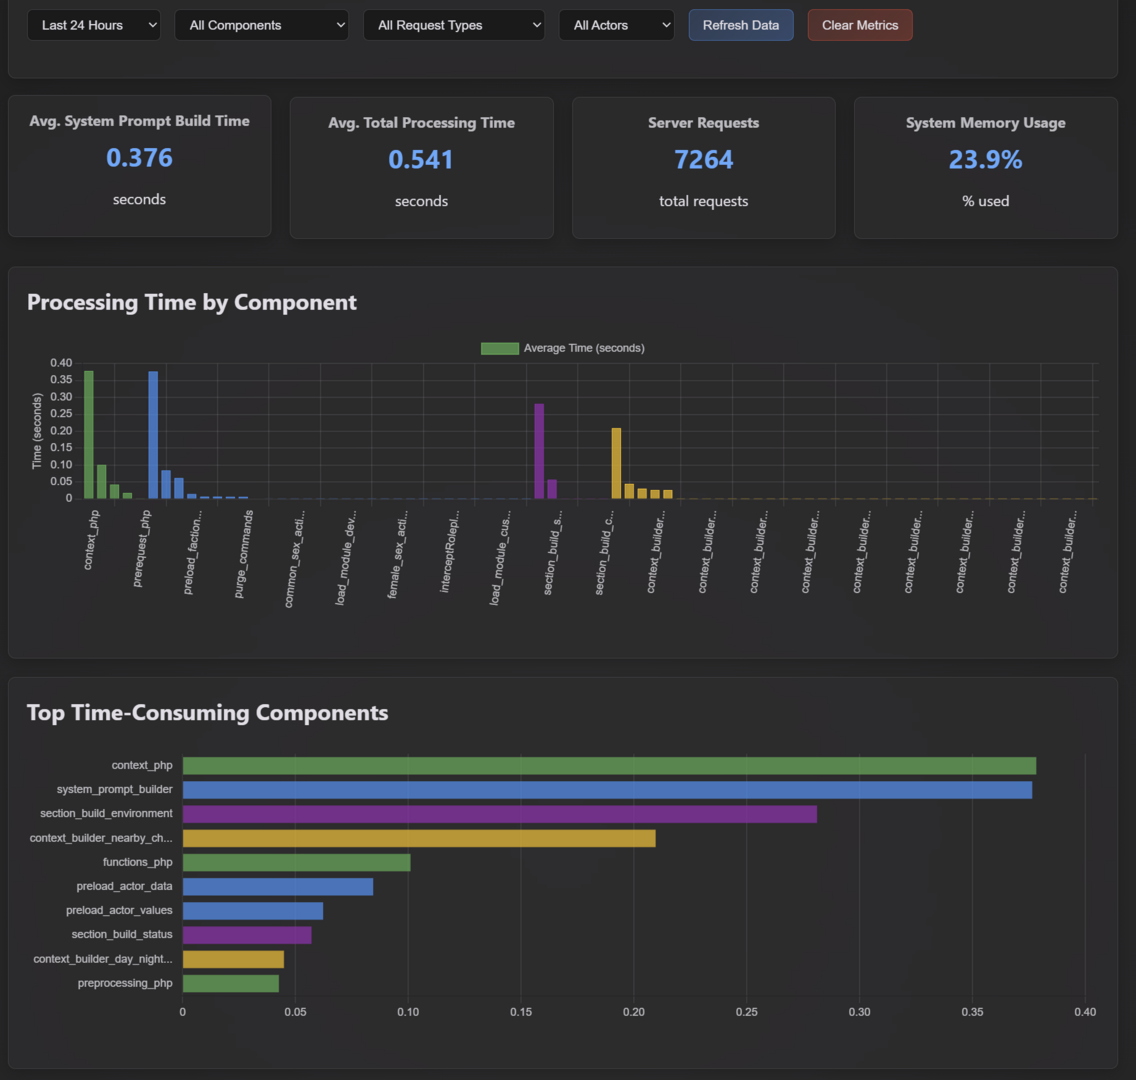Screen dimensions: 1136x1080
Task: Click the Time (seconds) y-axis title
Action: tap(37, 431)
